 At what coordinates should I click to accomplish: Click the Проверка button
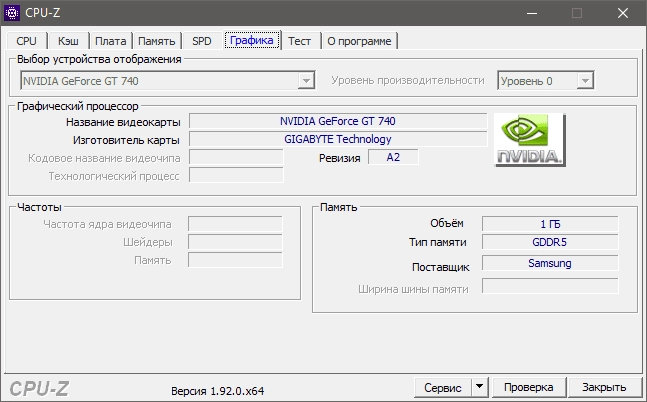point(529,387)
